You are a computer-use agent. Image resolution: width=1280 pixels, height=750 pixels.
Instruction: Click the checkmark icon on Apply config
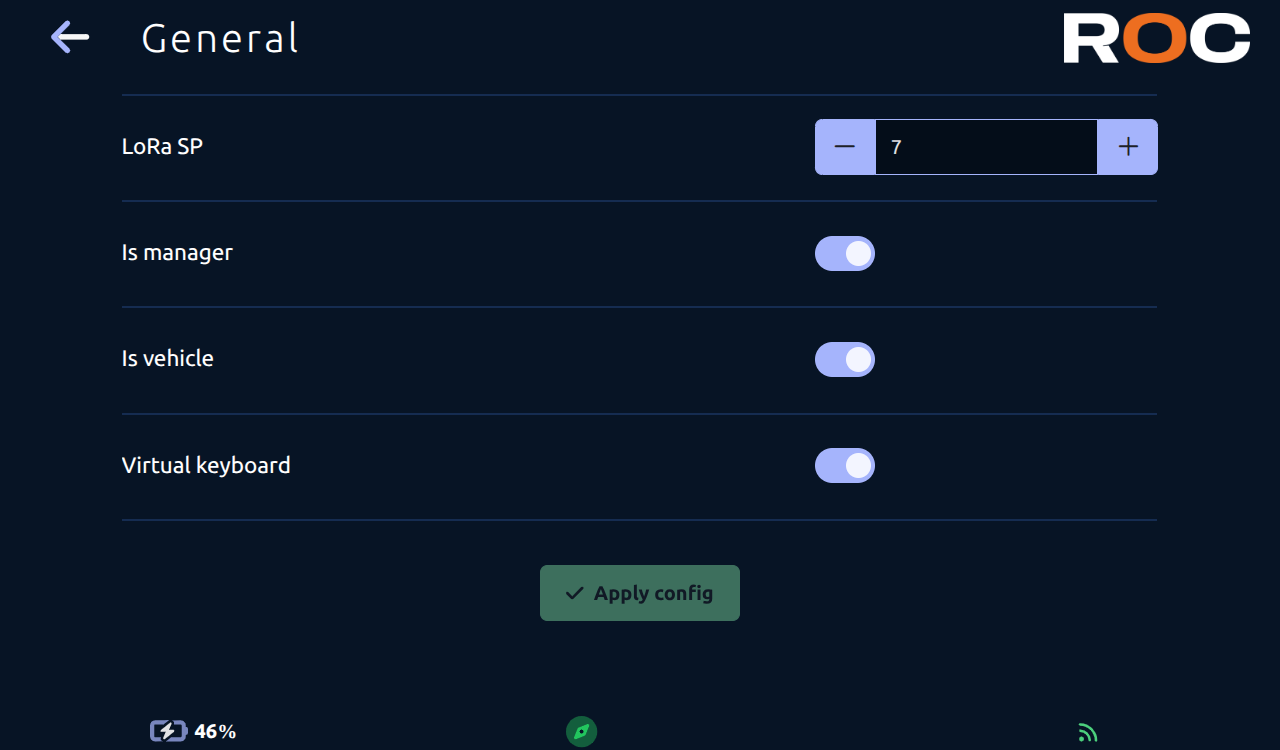[x=574, y=593]
